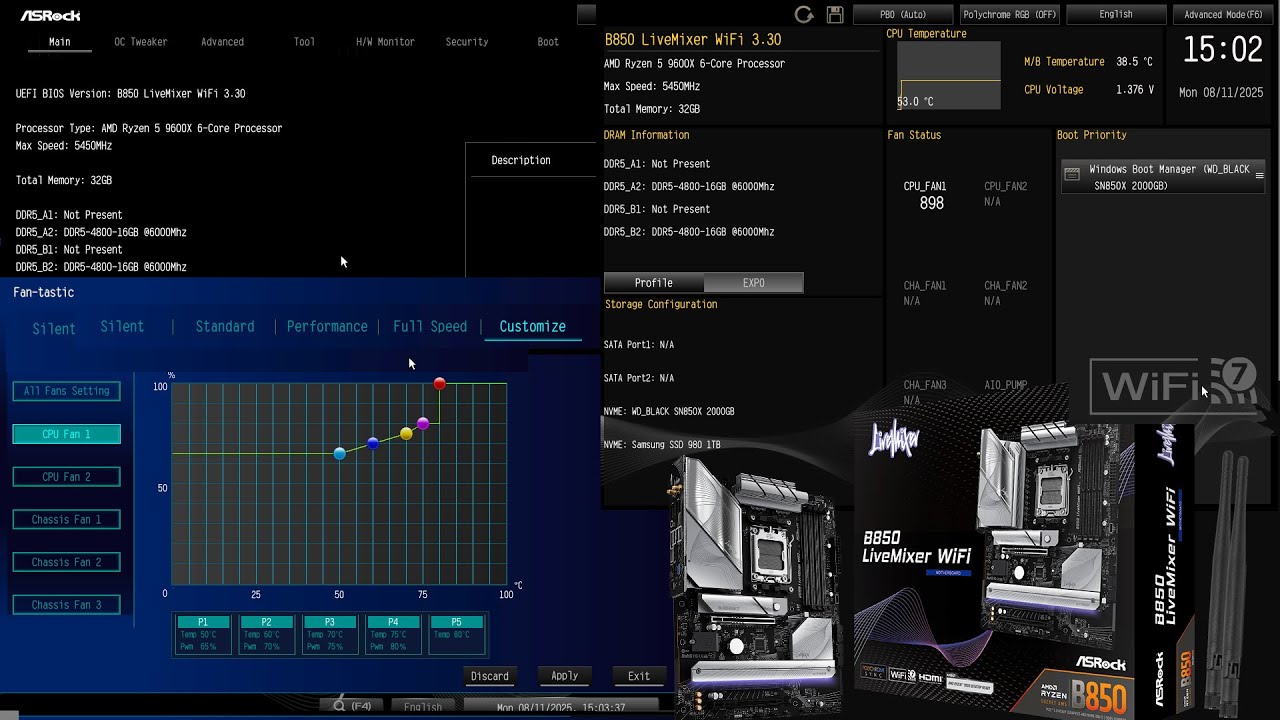Select Chassis Fan 2
The image size is (1280, 720).
[67, 562]
